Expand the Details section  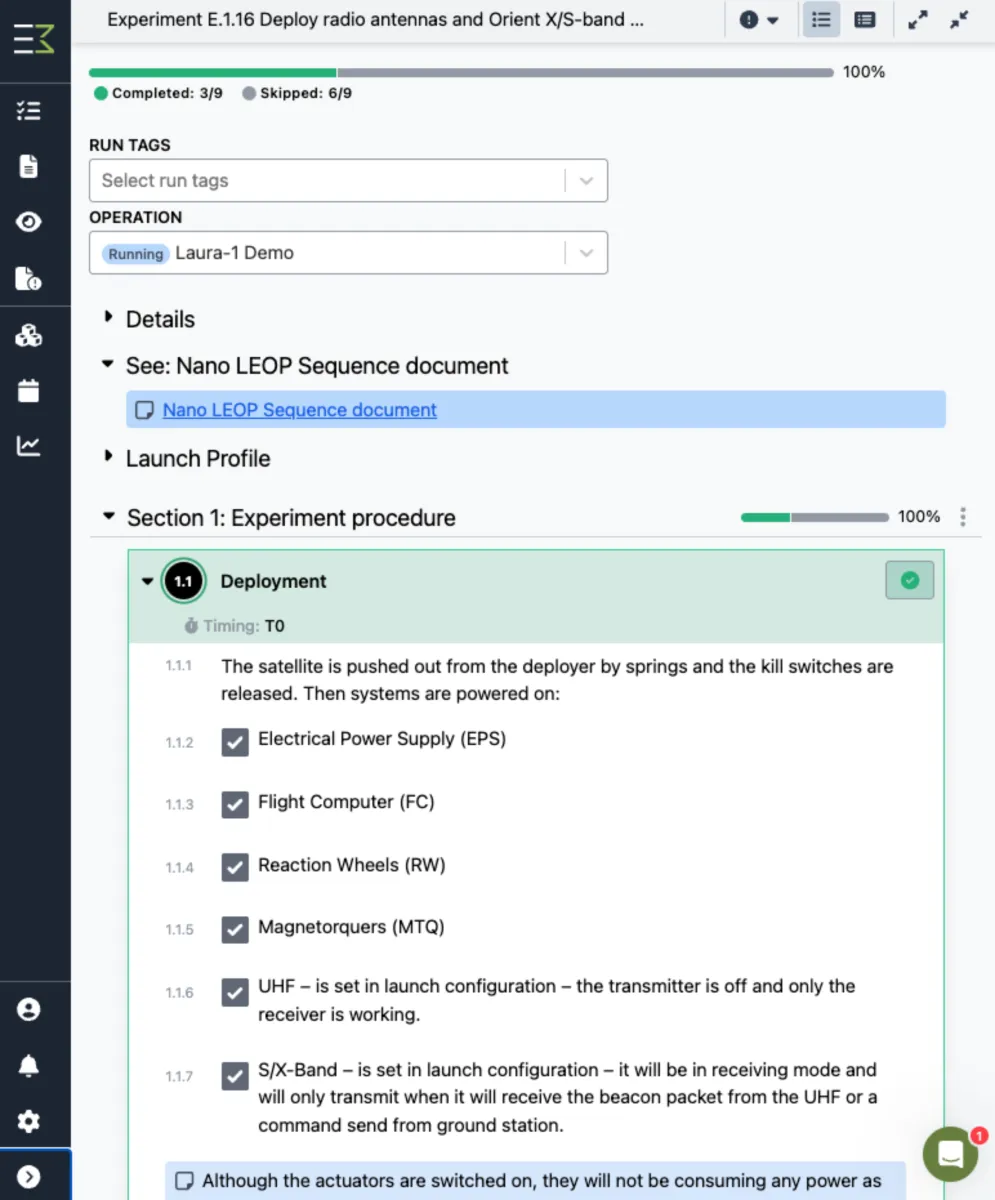click(108, 318)
